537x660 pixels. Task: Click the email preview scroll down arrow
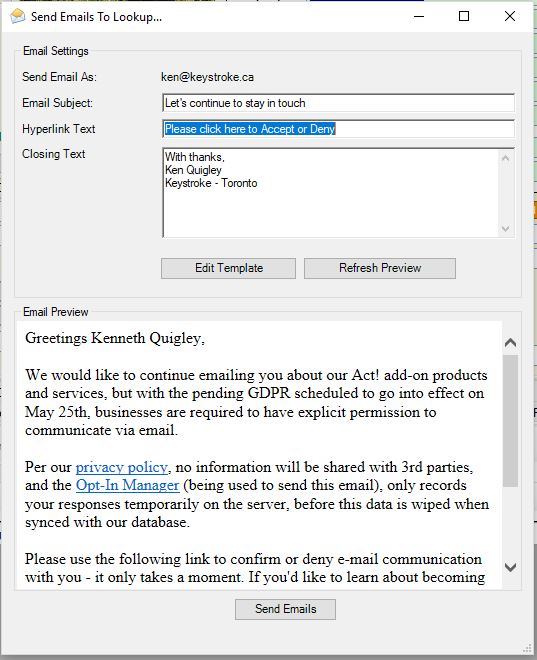click(510, 567)
